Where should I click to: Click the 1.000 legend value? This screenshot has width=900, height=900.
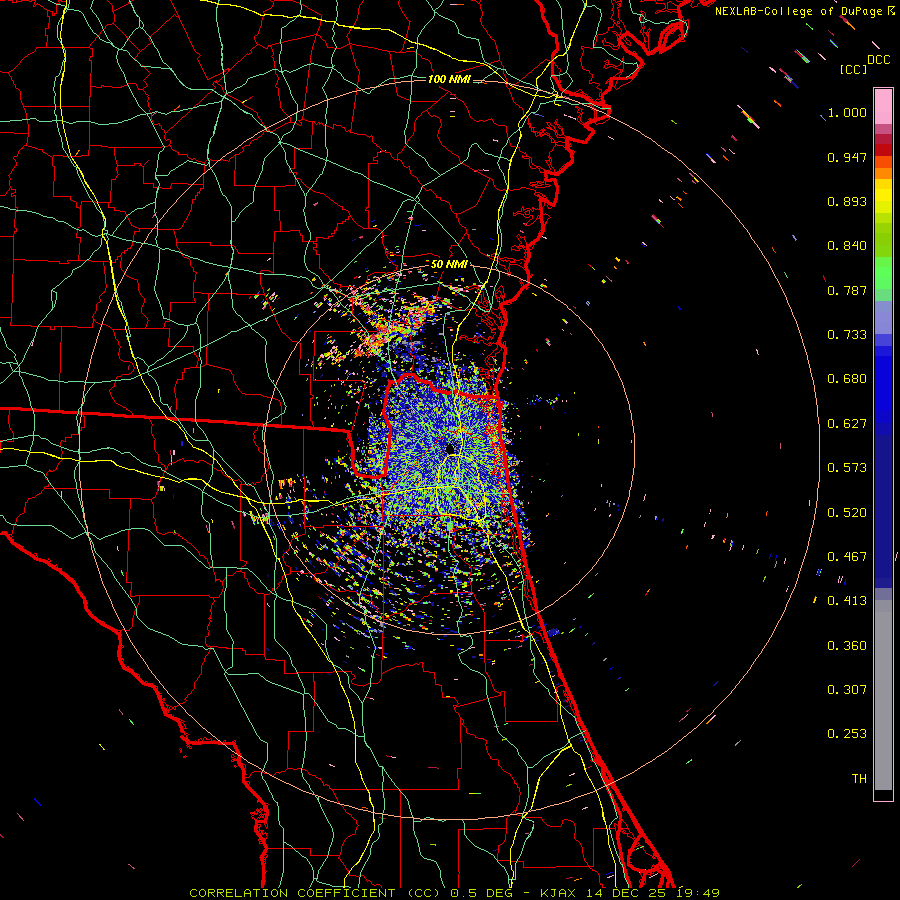tap(847, 112)
